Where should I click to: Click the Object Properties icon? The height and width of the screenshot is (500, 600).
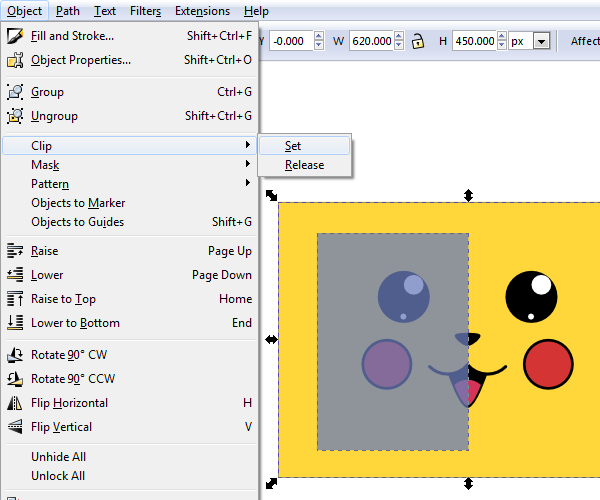[x=15, y=60]
